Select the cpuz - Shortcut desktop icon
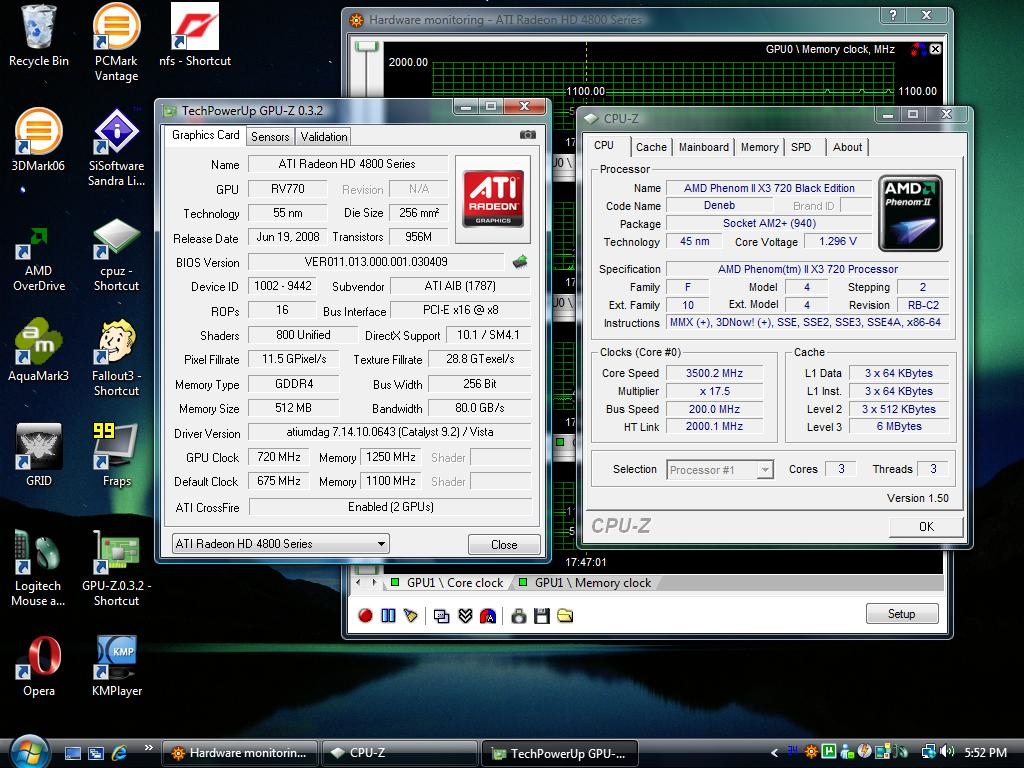Image resolution: width=1024 pixels, height=768 pixels. 116,256
